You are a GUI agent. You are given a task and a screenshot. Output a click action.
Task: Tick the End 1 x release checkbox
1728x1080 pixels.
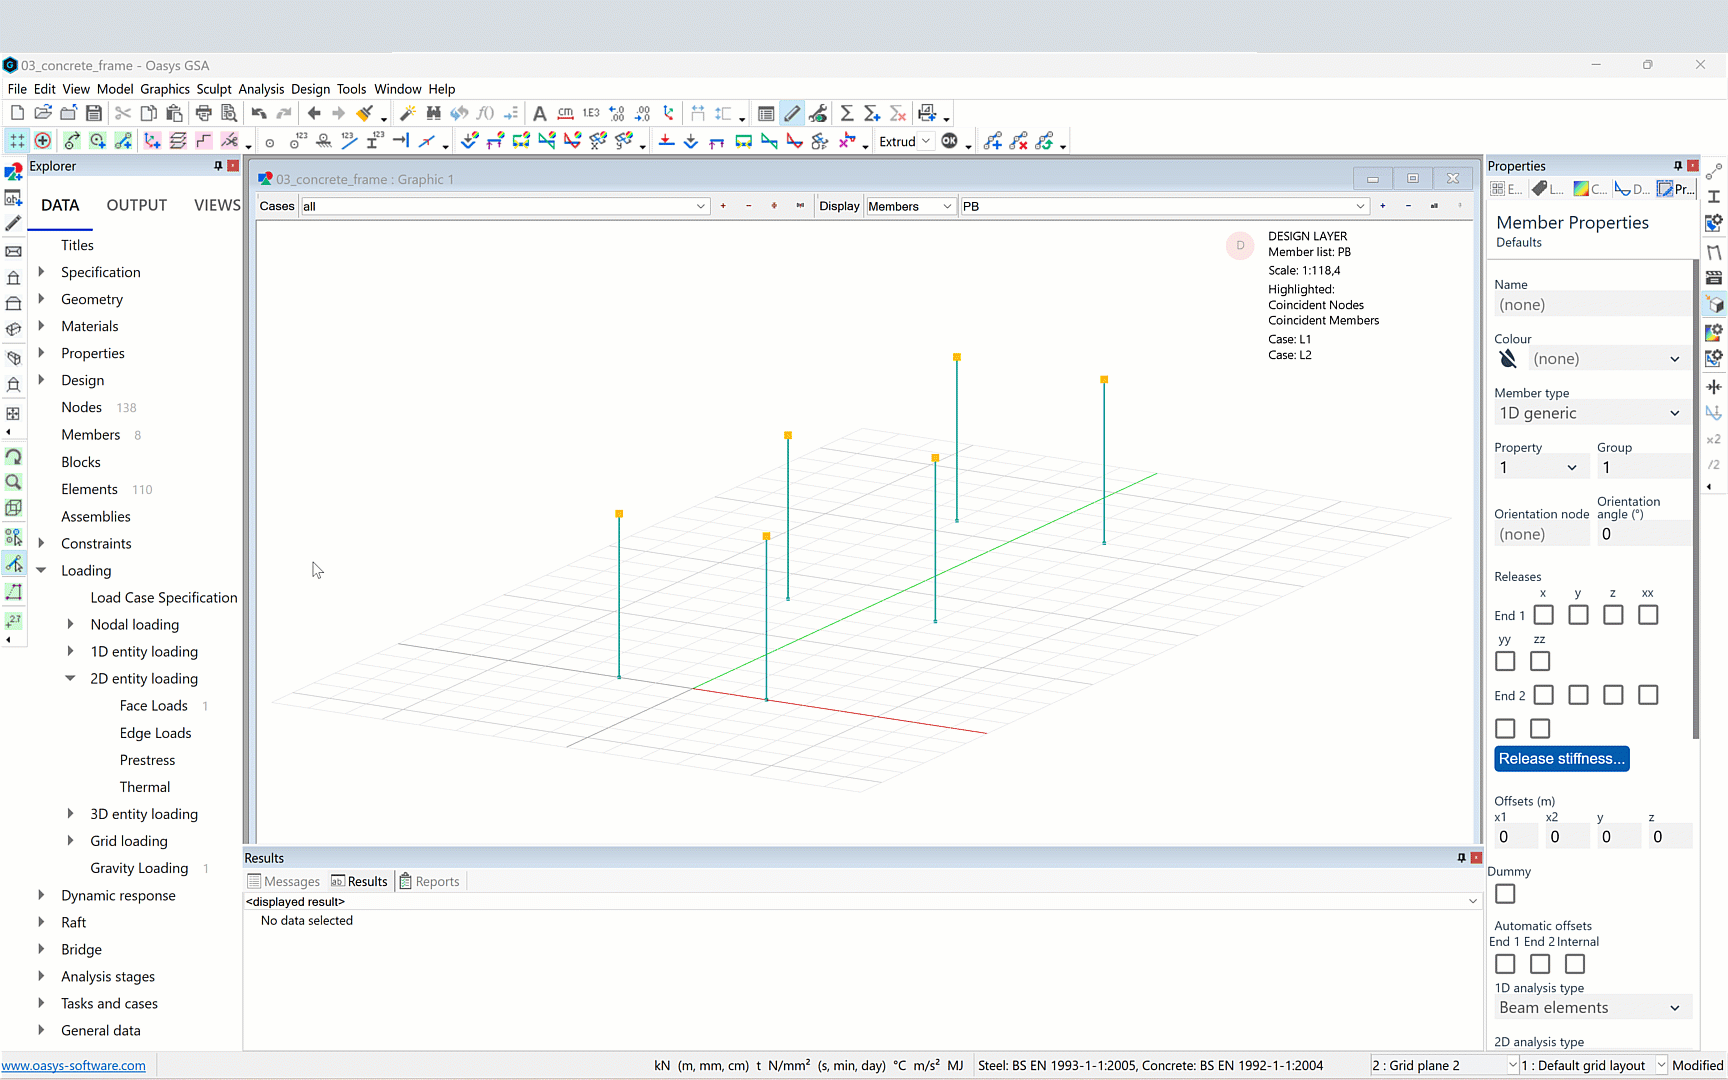point(1543,615)
